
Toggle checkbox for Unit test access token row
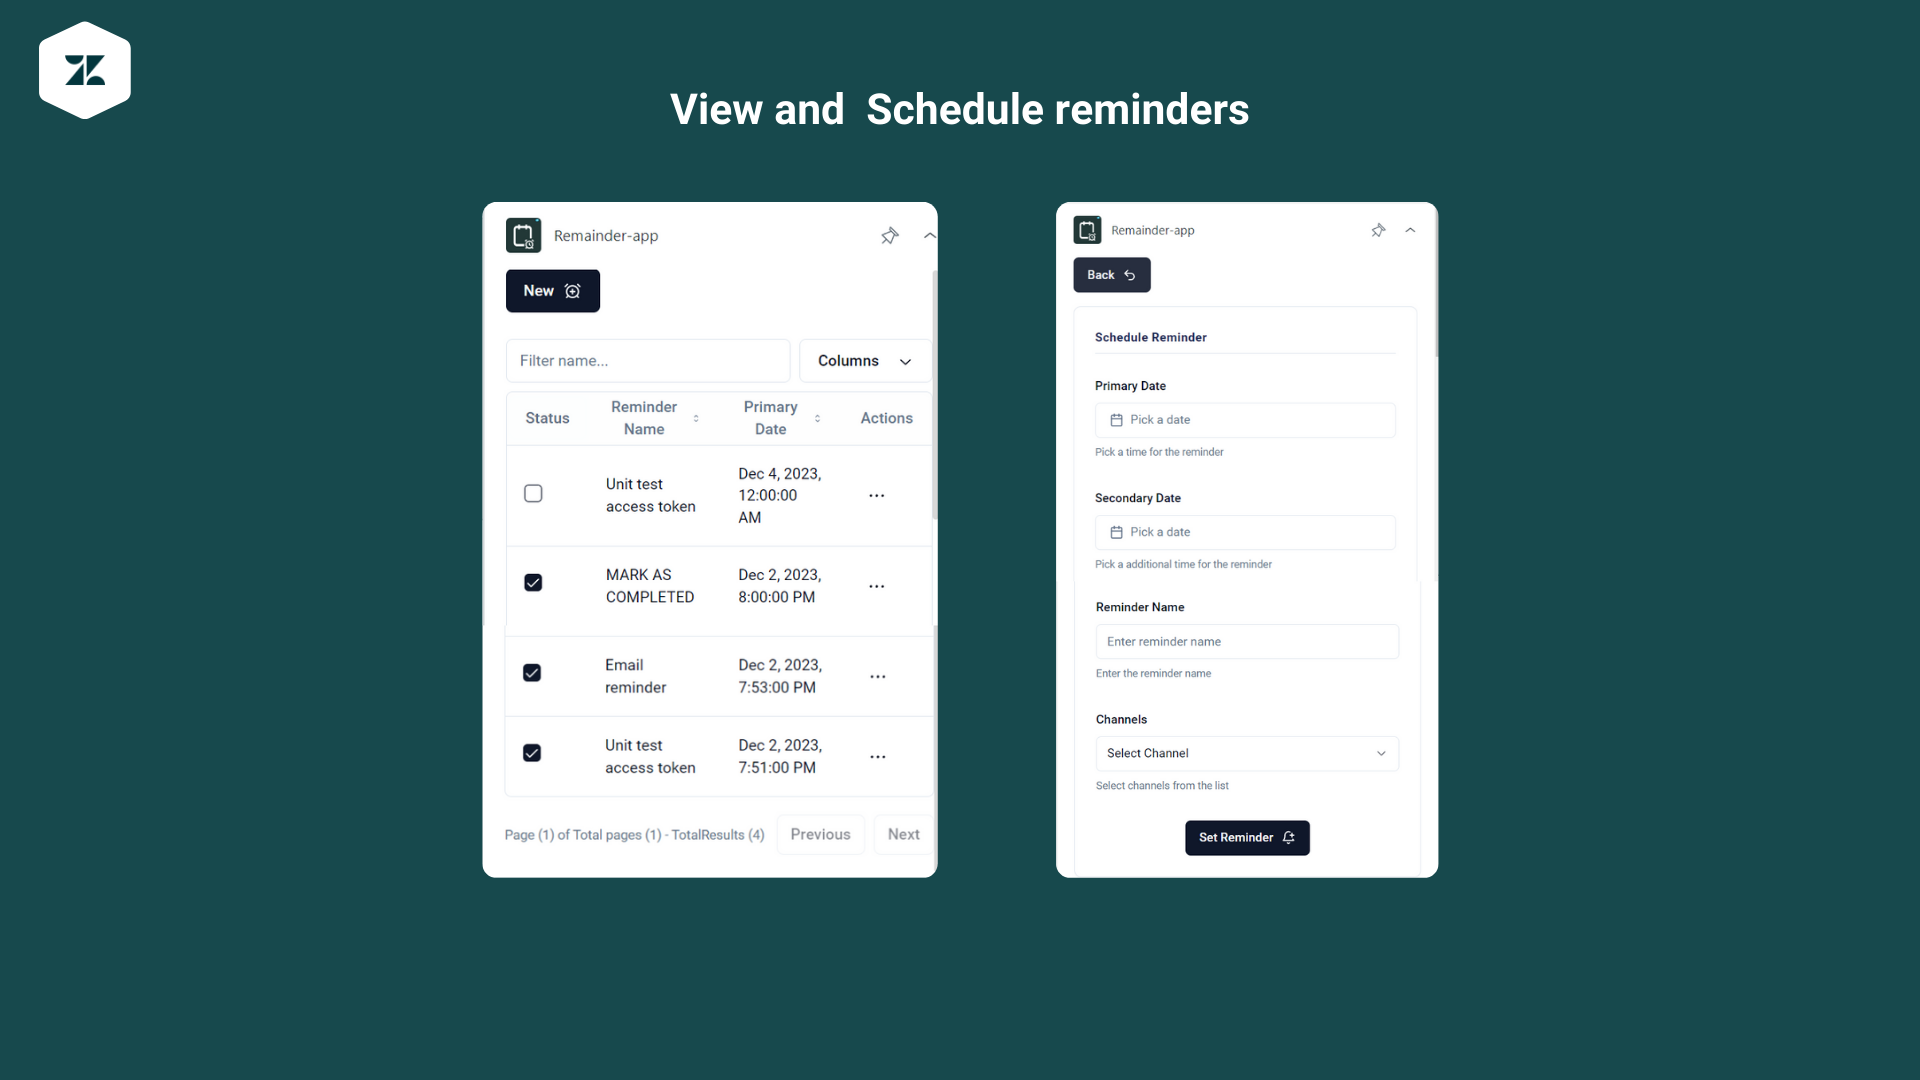pos(534,492)
